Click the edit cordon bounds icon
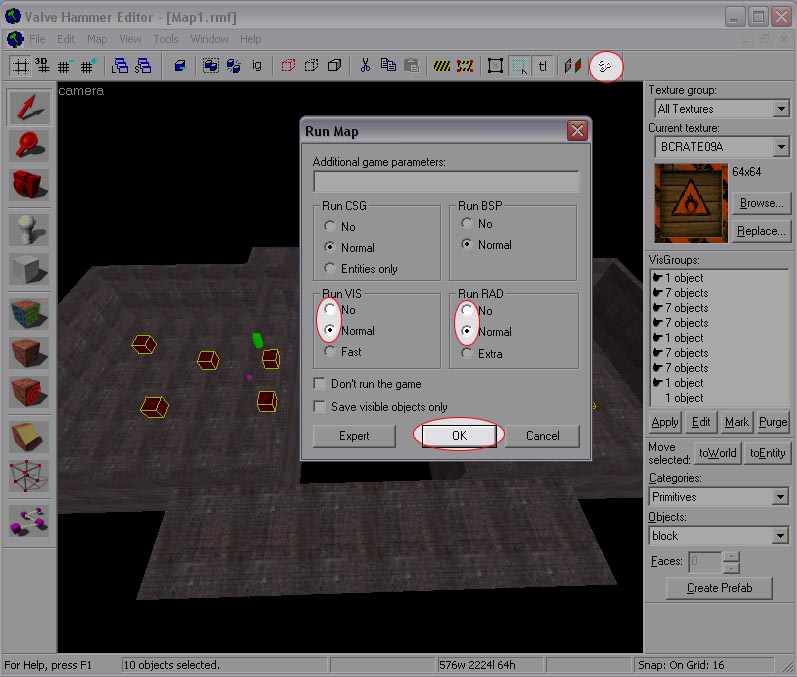The image size is (797, 677). [465, 66]
